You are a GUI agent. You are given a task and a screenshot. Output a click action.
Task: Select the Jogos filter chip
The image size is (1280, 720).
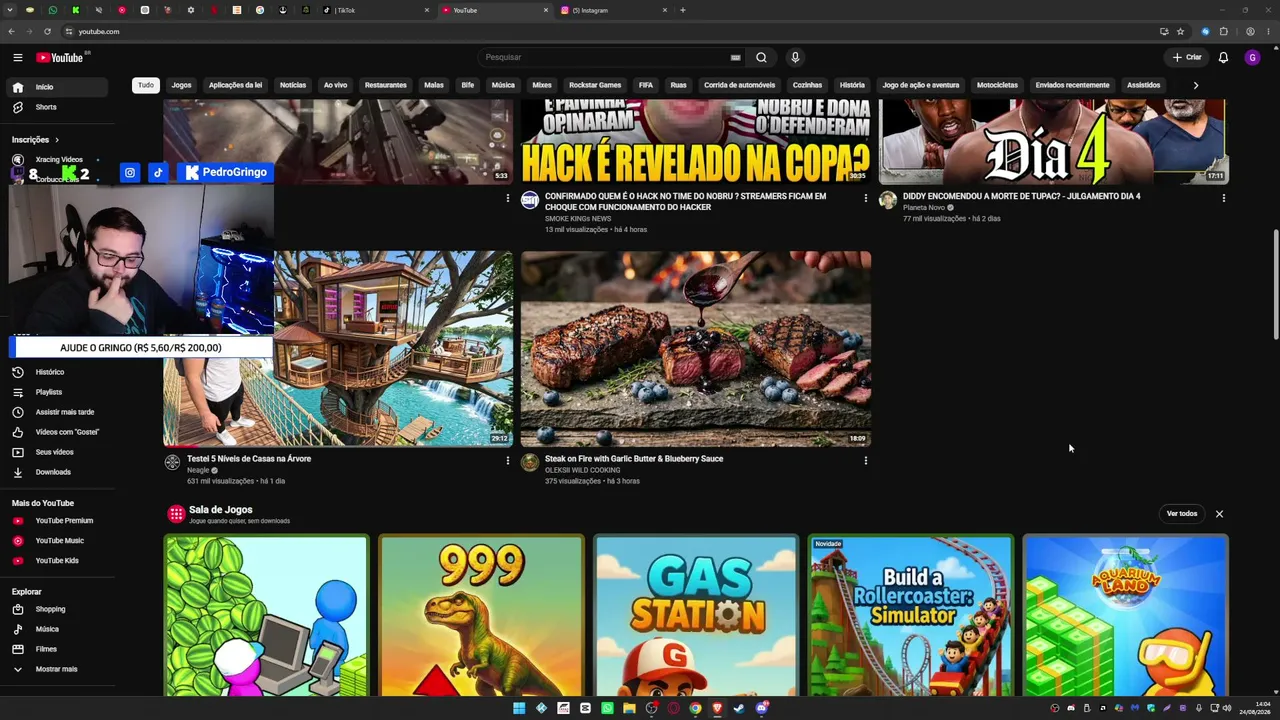click(x=181, y=85)
